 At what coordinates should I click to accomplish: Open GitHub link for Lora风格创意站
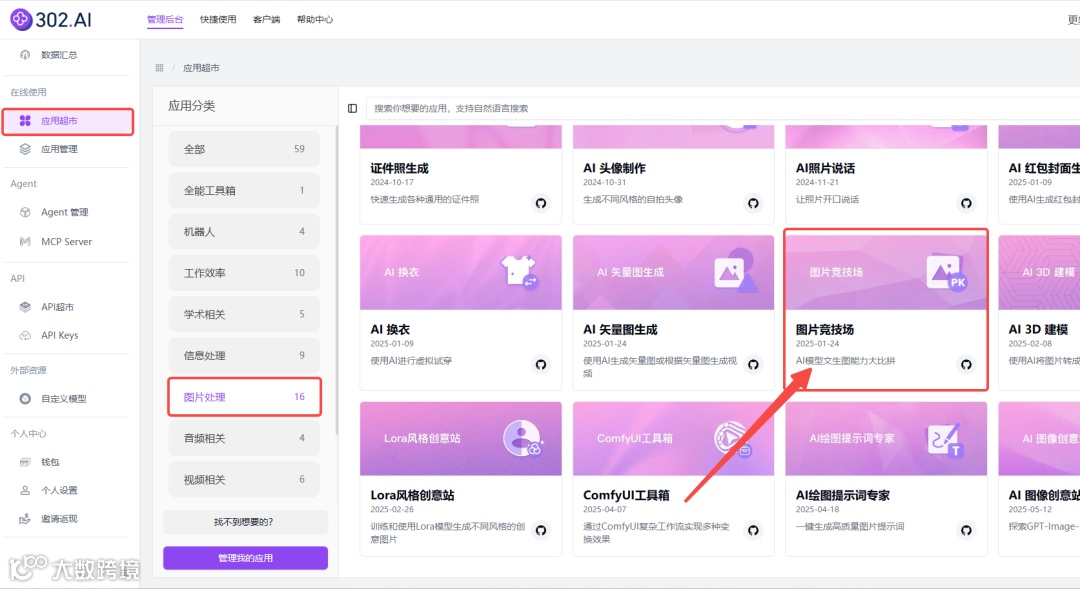(541, 530)
